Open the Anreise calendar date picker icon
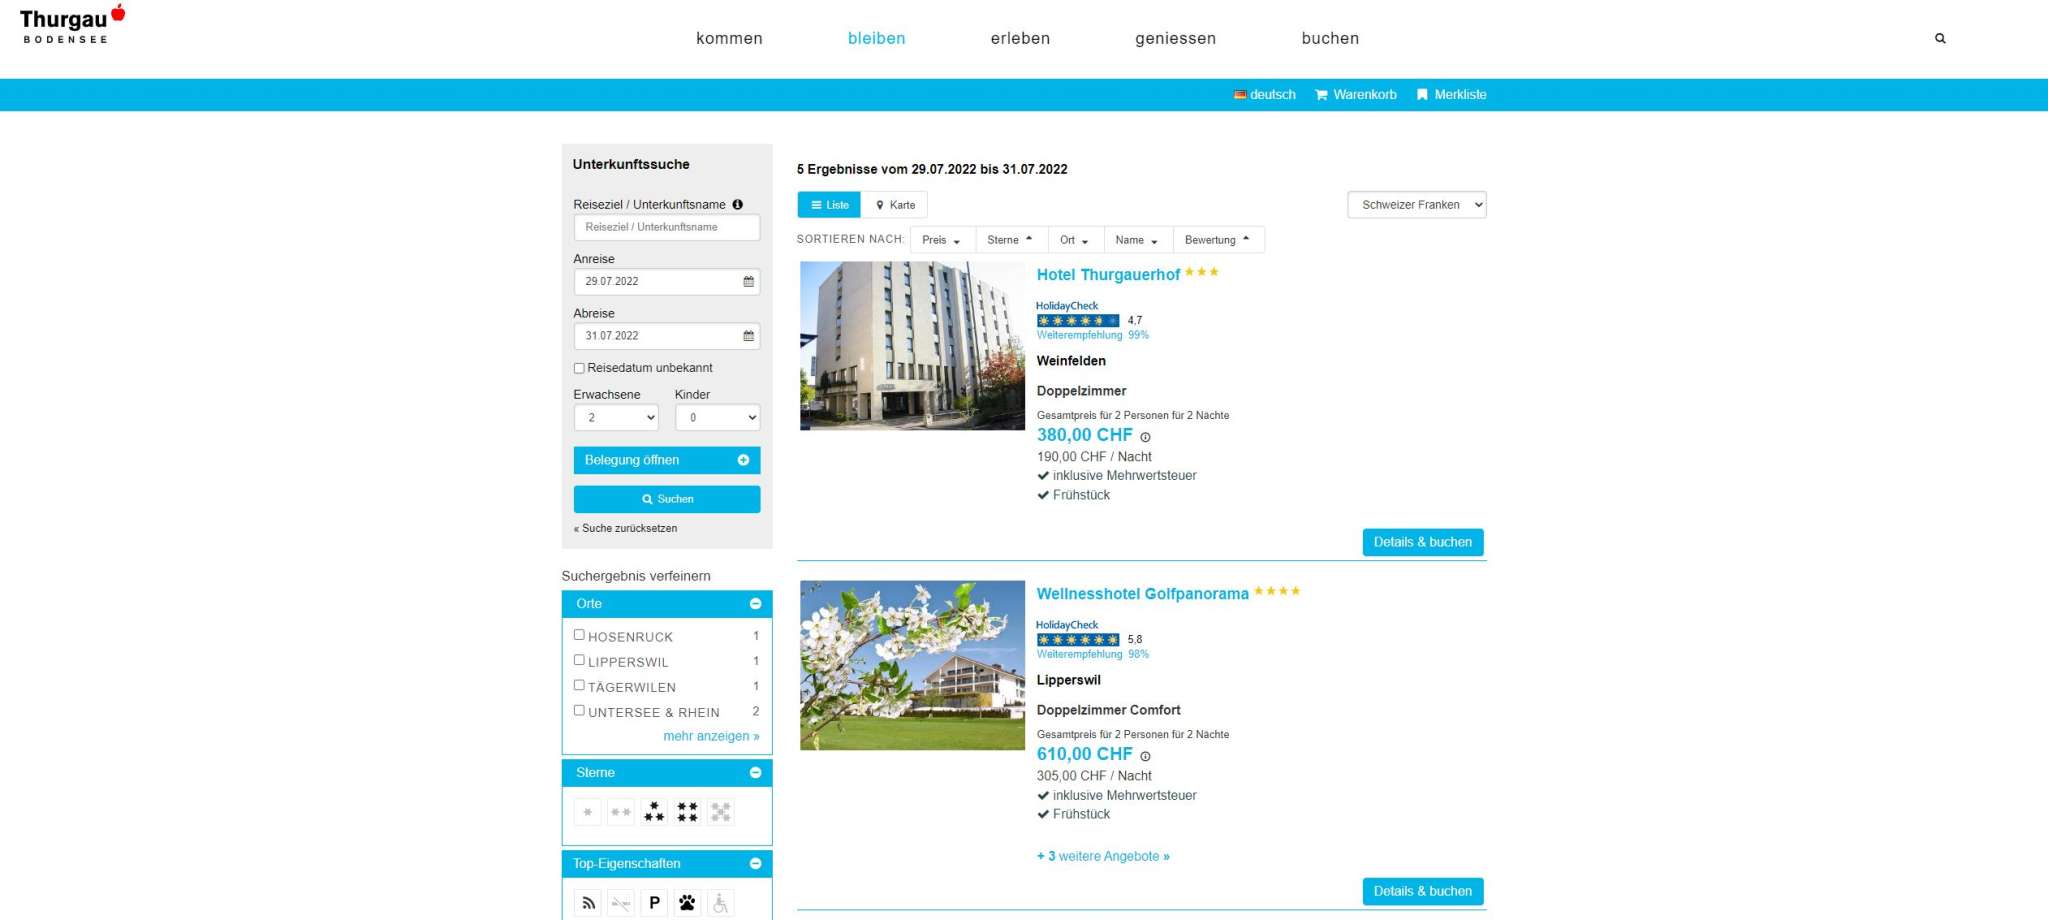 click(748, 282)
